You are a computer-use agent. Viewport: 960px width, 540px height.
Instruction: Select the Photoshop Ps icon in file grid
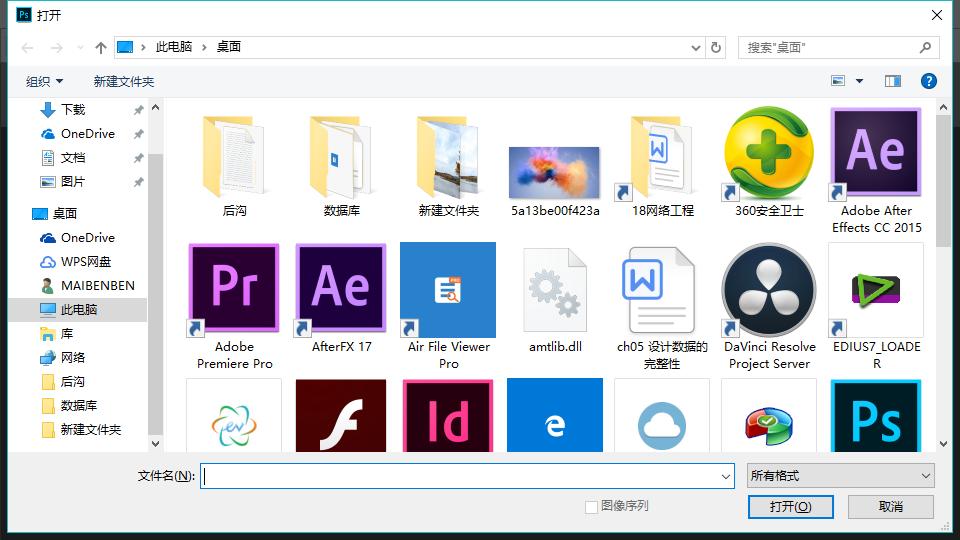[x=876, y=416]
